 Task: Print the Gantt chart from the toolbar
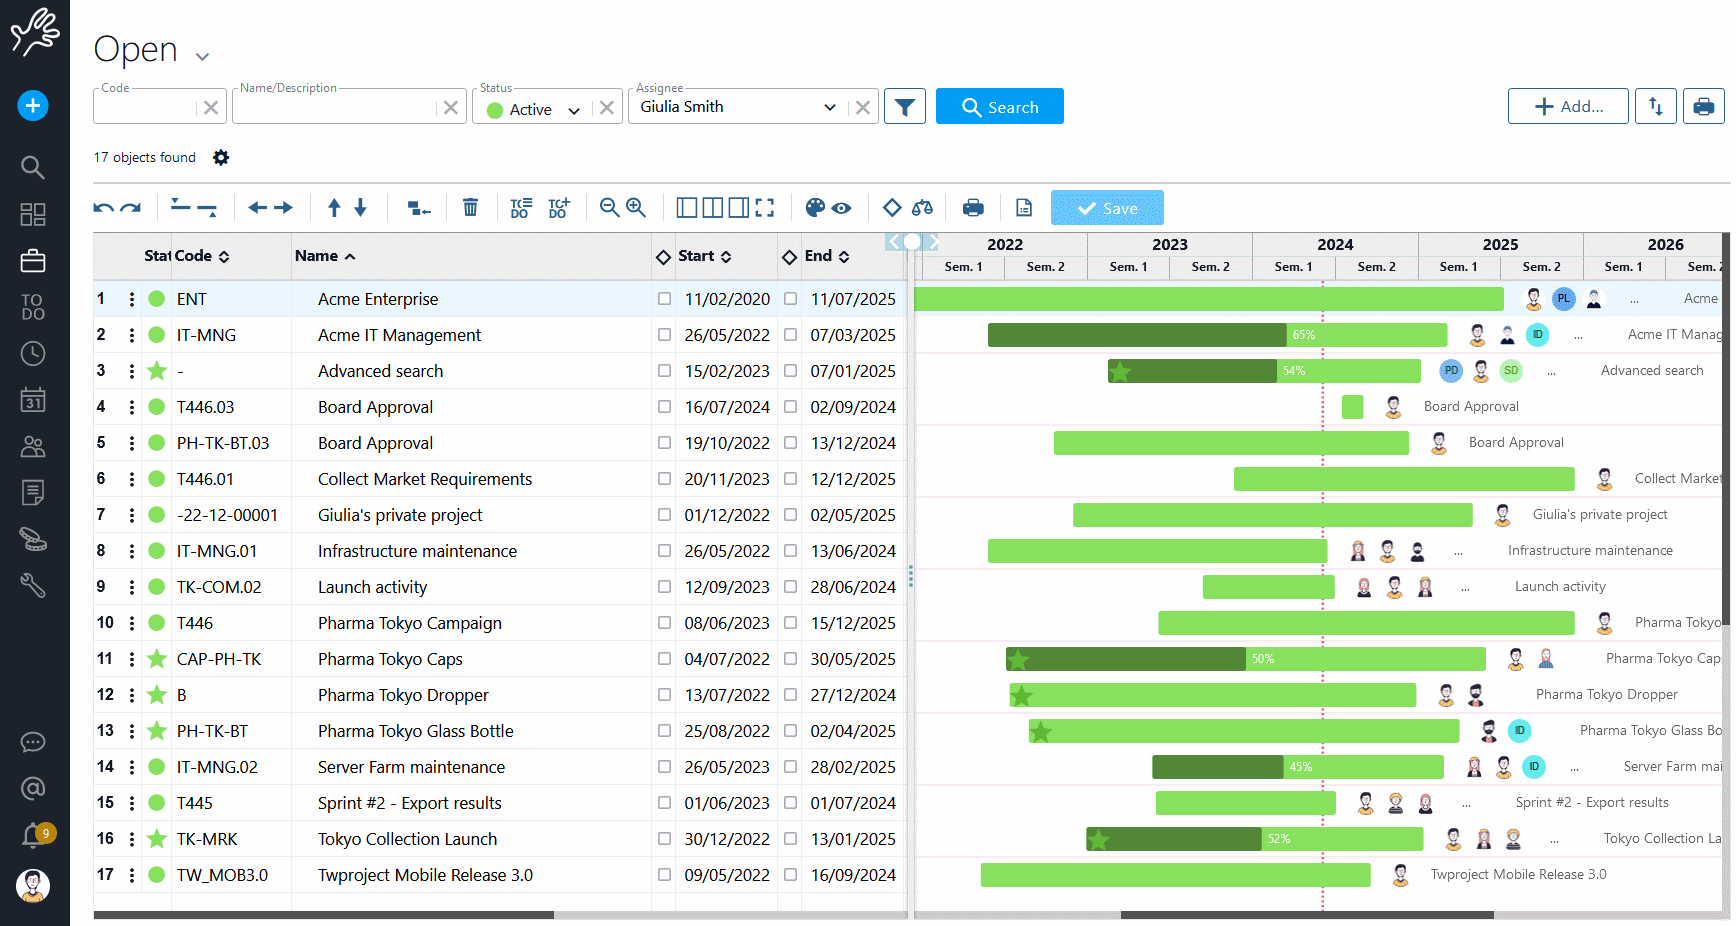973,207
